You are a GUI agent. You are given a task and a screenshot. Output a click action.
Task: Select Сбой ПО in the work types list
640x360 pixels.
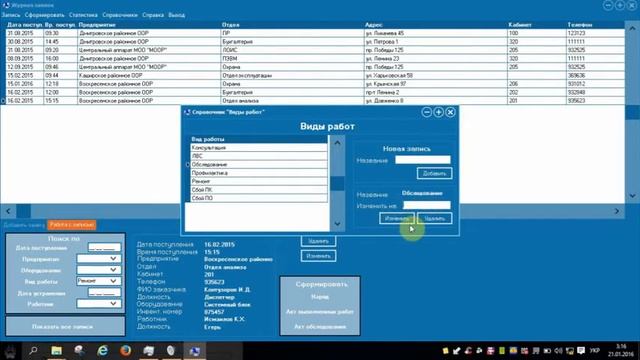click(259, 198)
